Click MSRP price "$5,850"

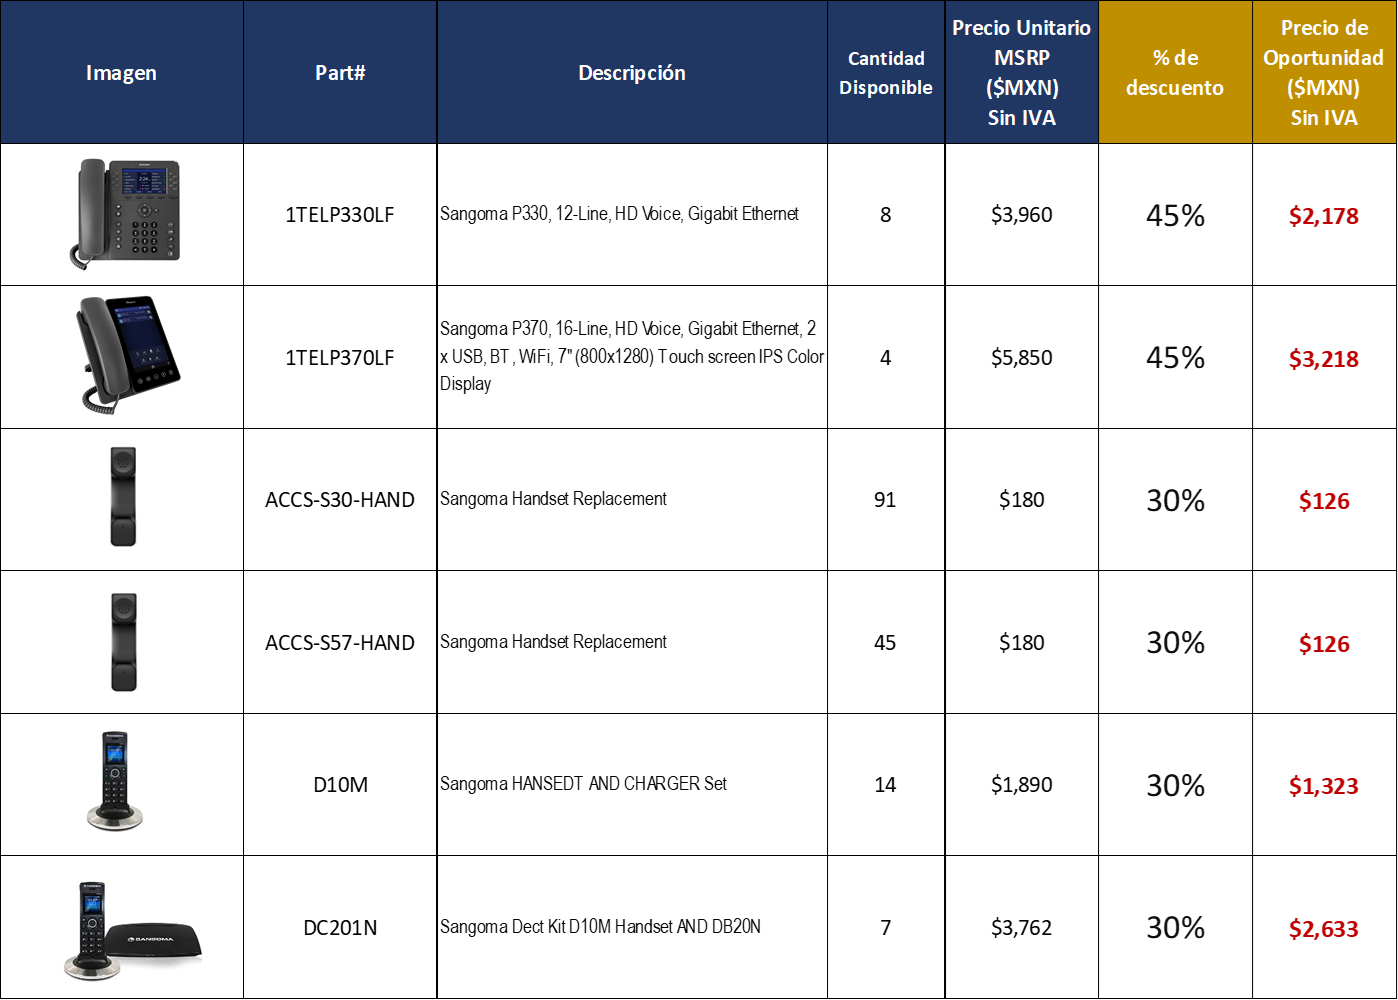tap(1021, 358)
